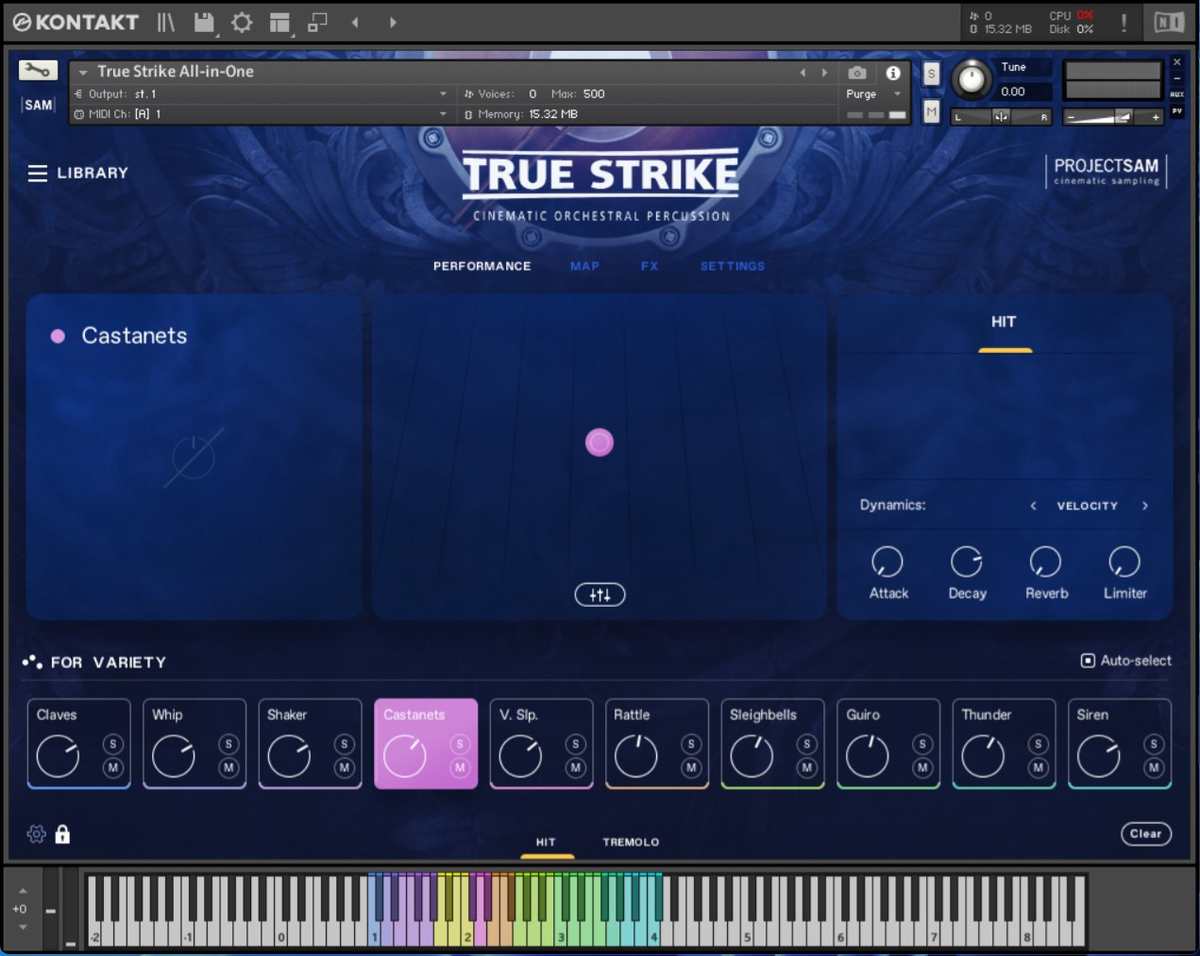This screenshot has height=956, width=1200.
Task: Solo the Rattle slot
Action: pos(691,744)
